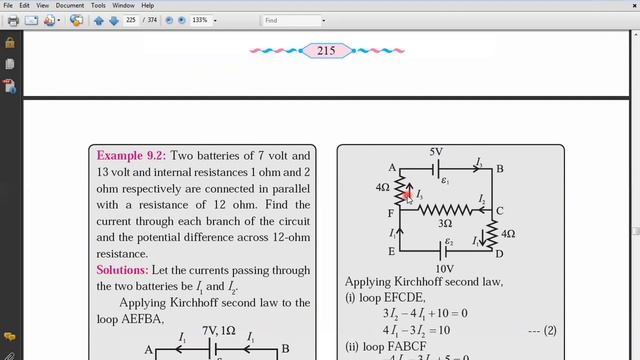
Task: Click the total page count "374"
Action: pos(152,20)
